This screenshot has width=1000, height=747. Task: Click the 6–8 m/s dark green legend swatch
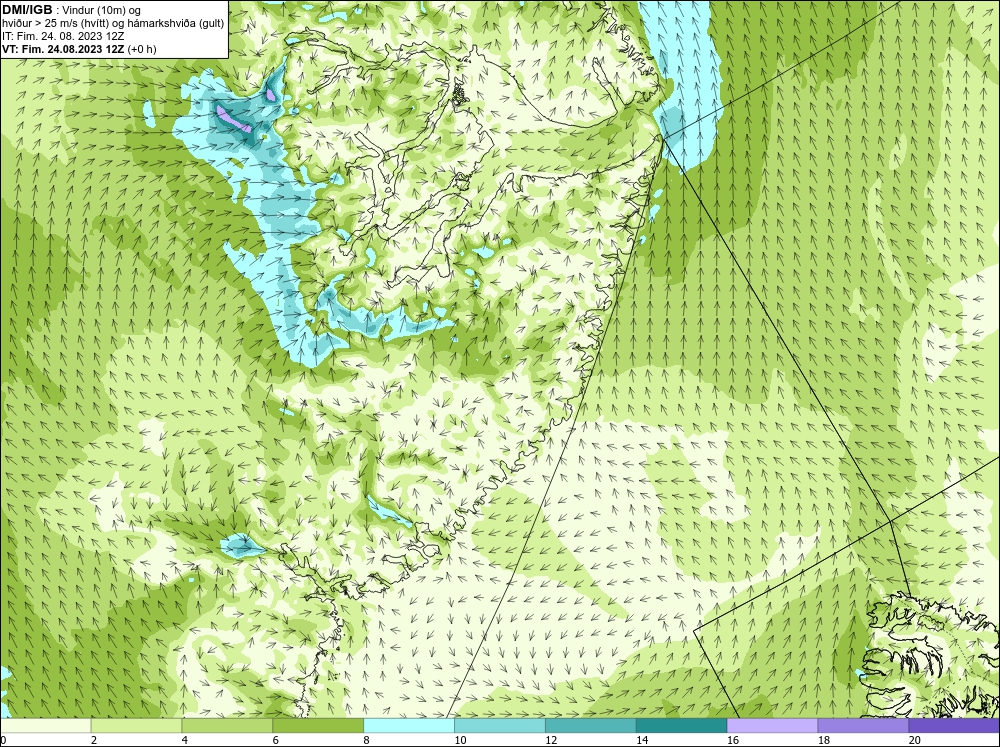(x=318, y=725)
